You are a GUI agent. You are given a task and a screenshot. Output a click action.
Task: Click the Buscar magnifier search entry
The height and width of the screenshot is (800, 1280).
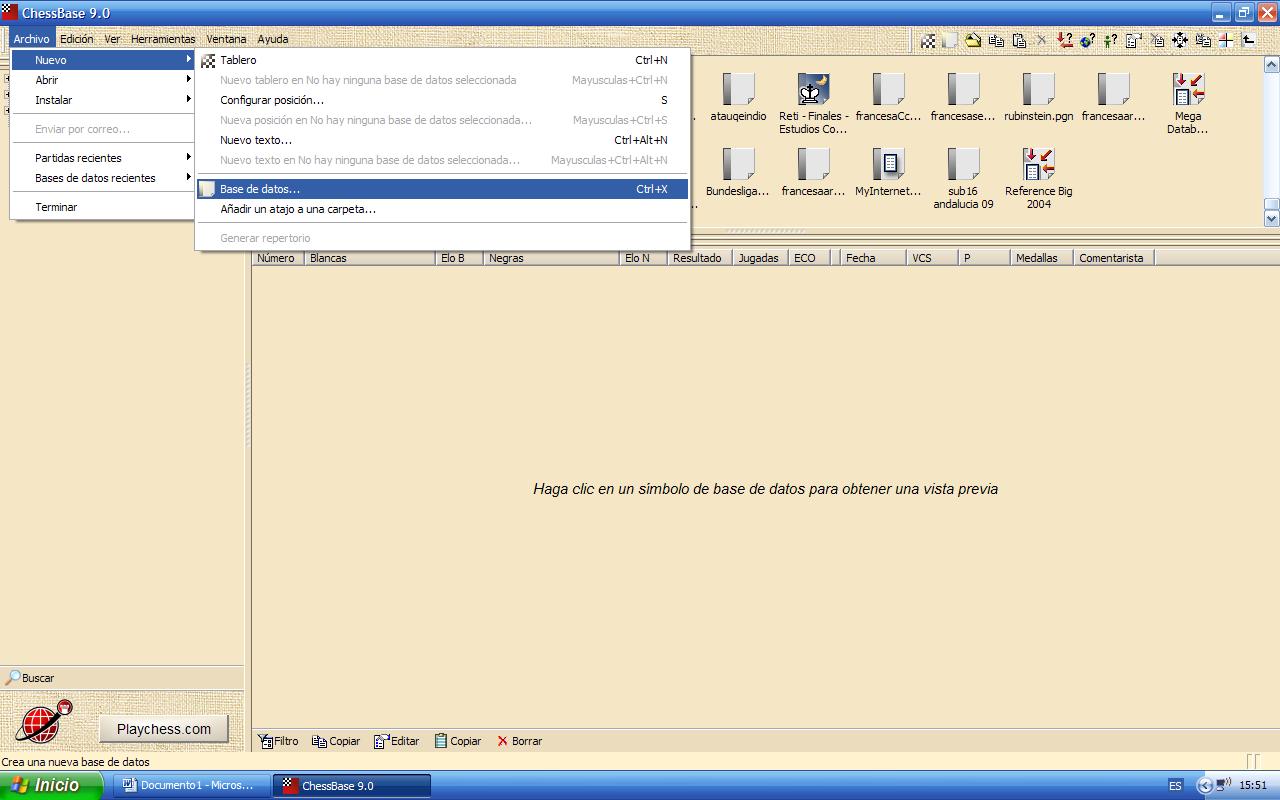click(30, 678)
